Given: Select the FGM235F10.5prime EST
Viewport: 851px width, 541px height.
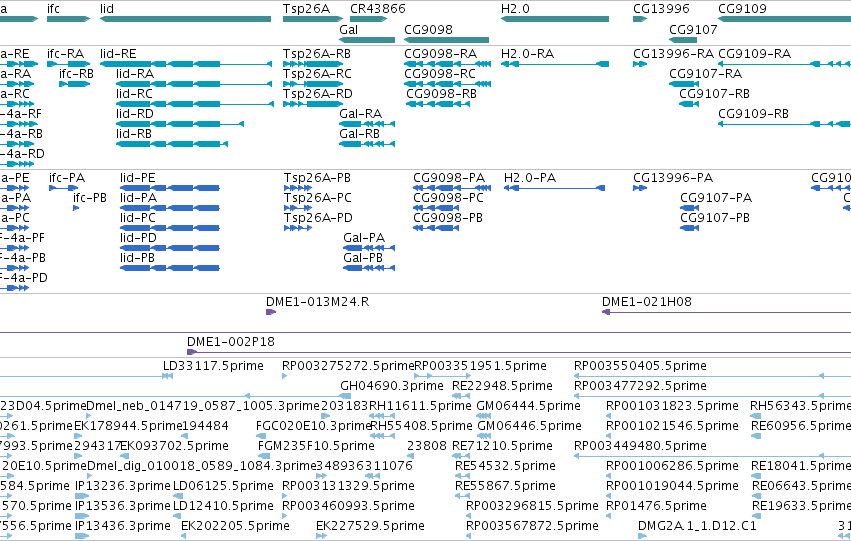Looking at the screenshot, I should 264,456.
